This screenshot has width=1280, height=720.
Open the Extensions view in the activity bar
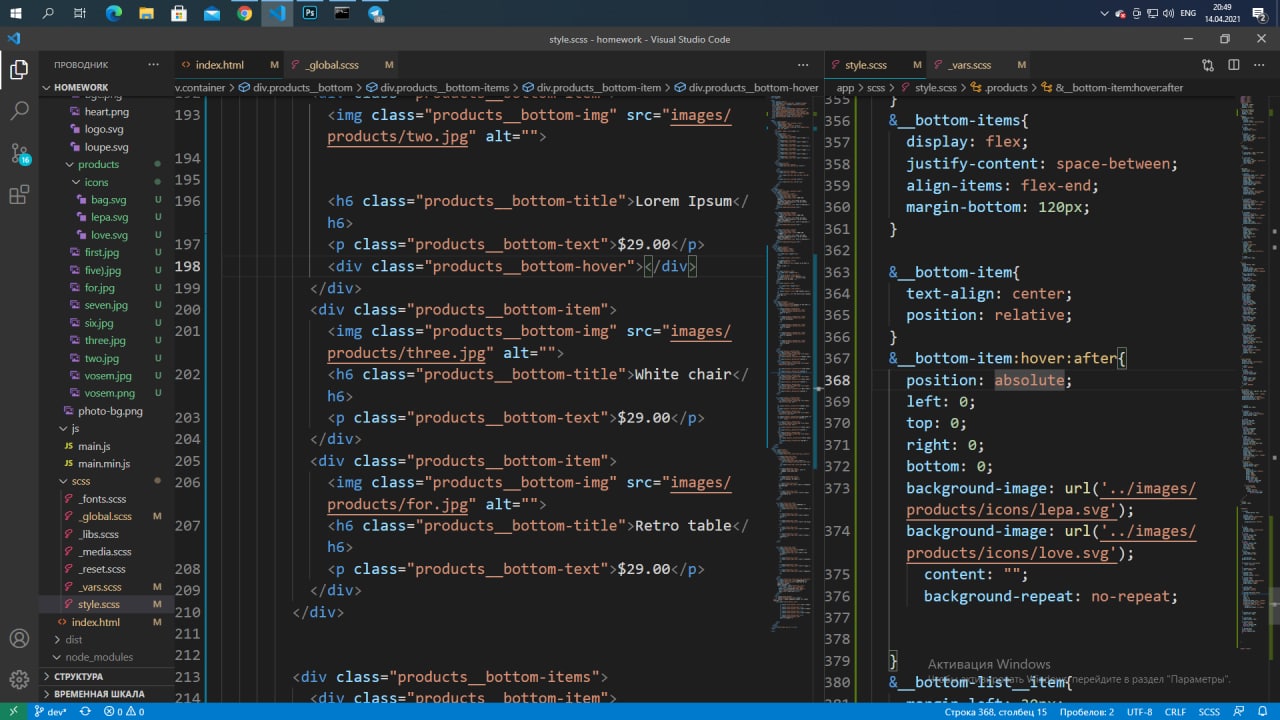point(19,195)
